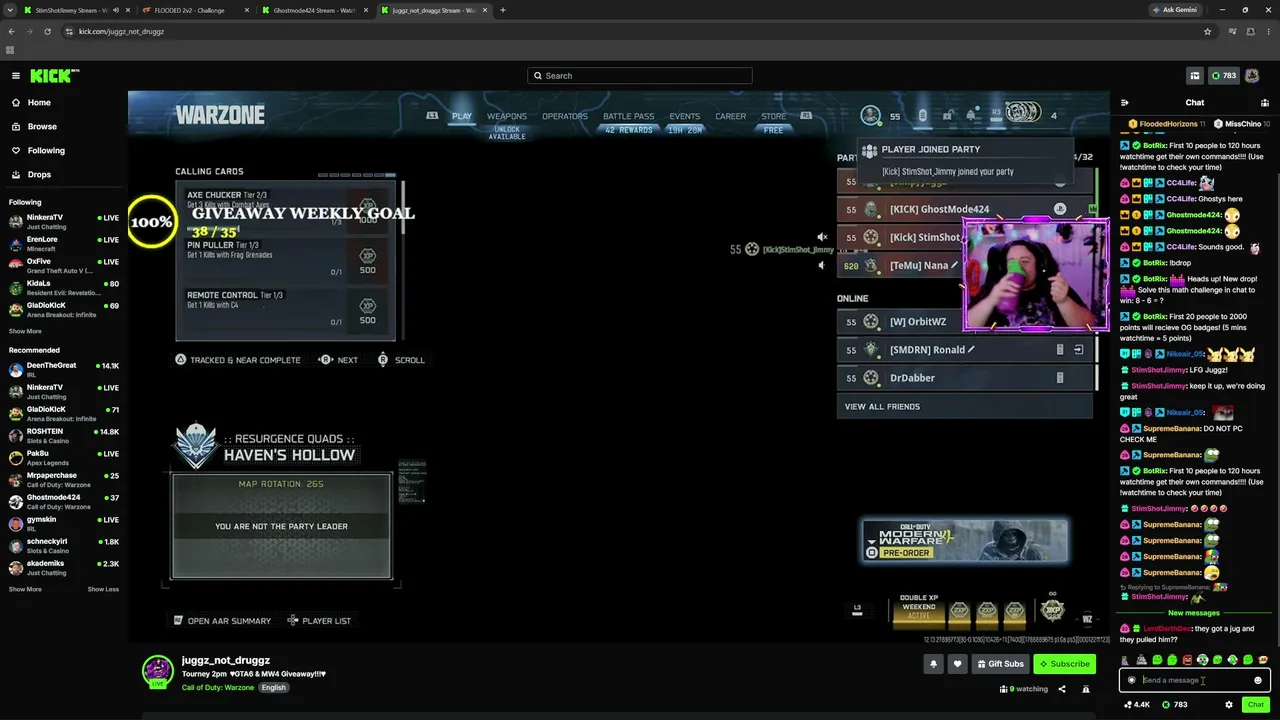The image size is (1280, 720).
Task: Open the Call of Duty: Warzone category link
Action: tap(218, 688)
